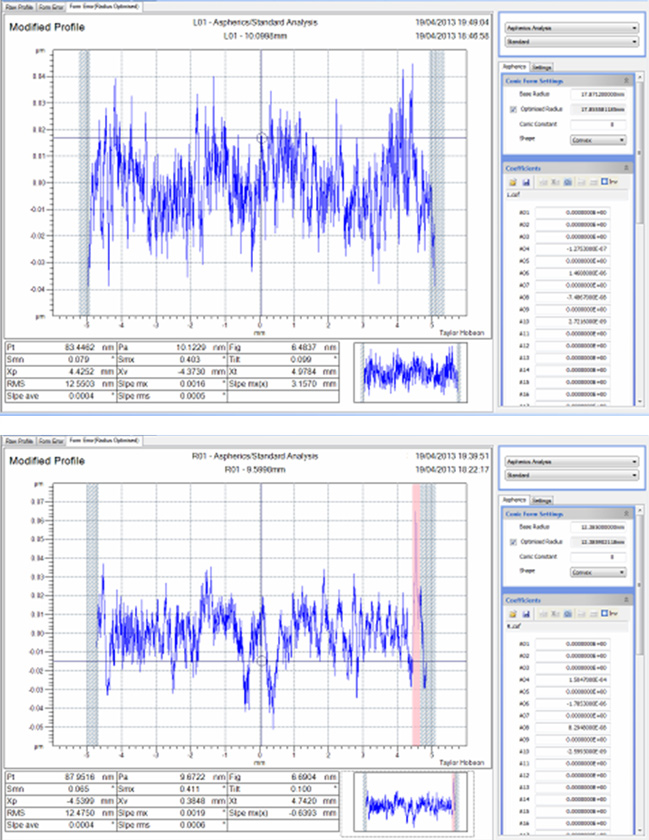Save coefficients disk icon in L01 window
The height and width of the screenshot is (840, 649).
click(x=526, y=182)
